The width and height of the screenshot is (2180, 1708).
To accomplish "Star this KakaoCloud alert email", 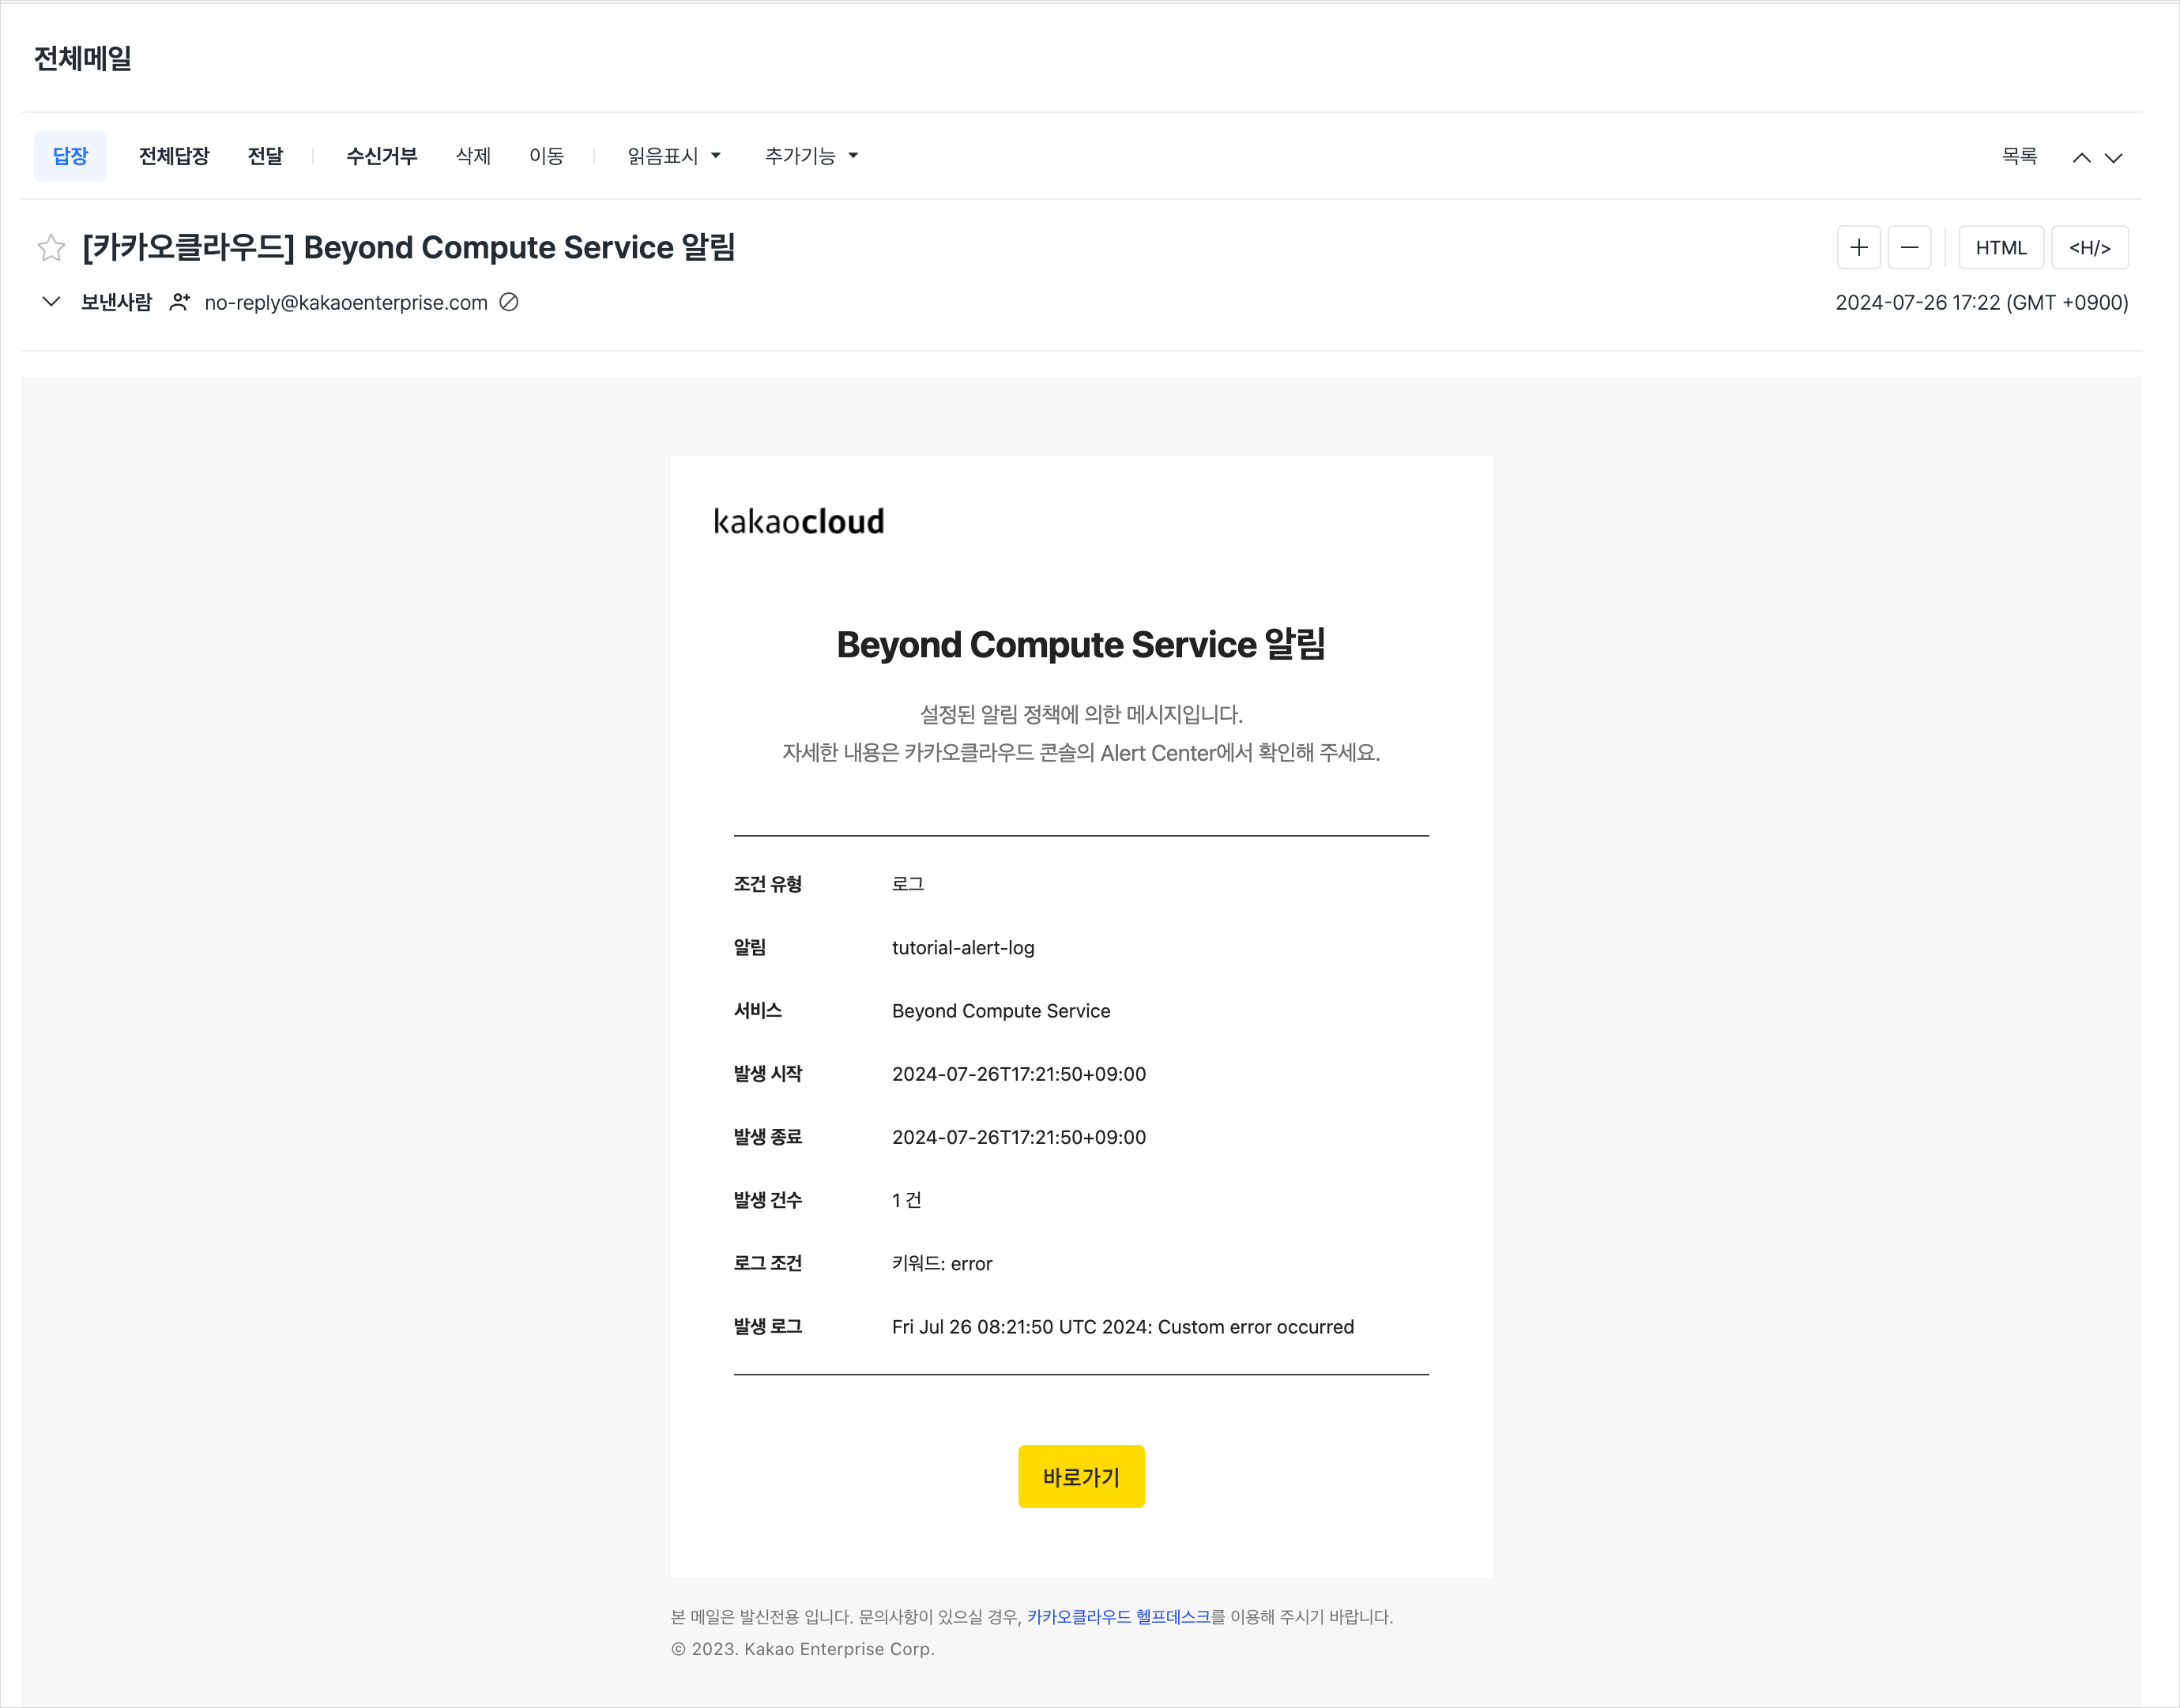I will [51, 247].
